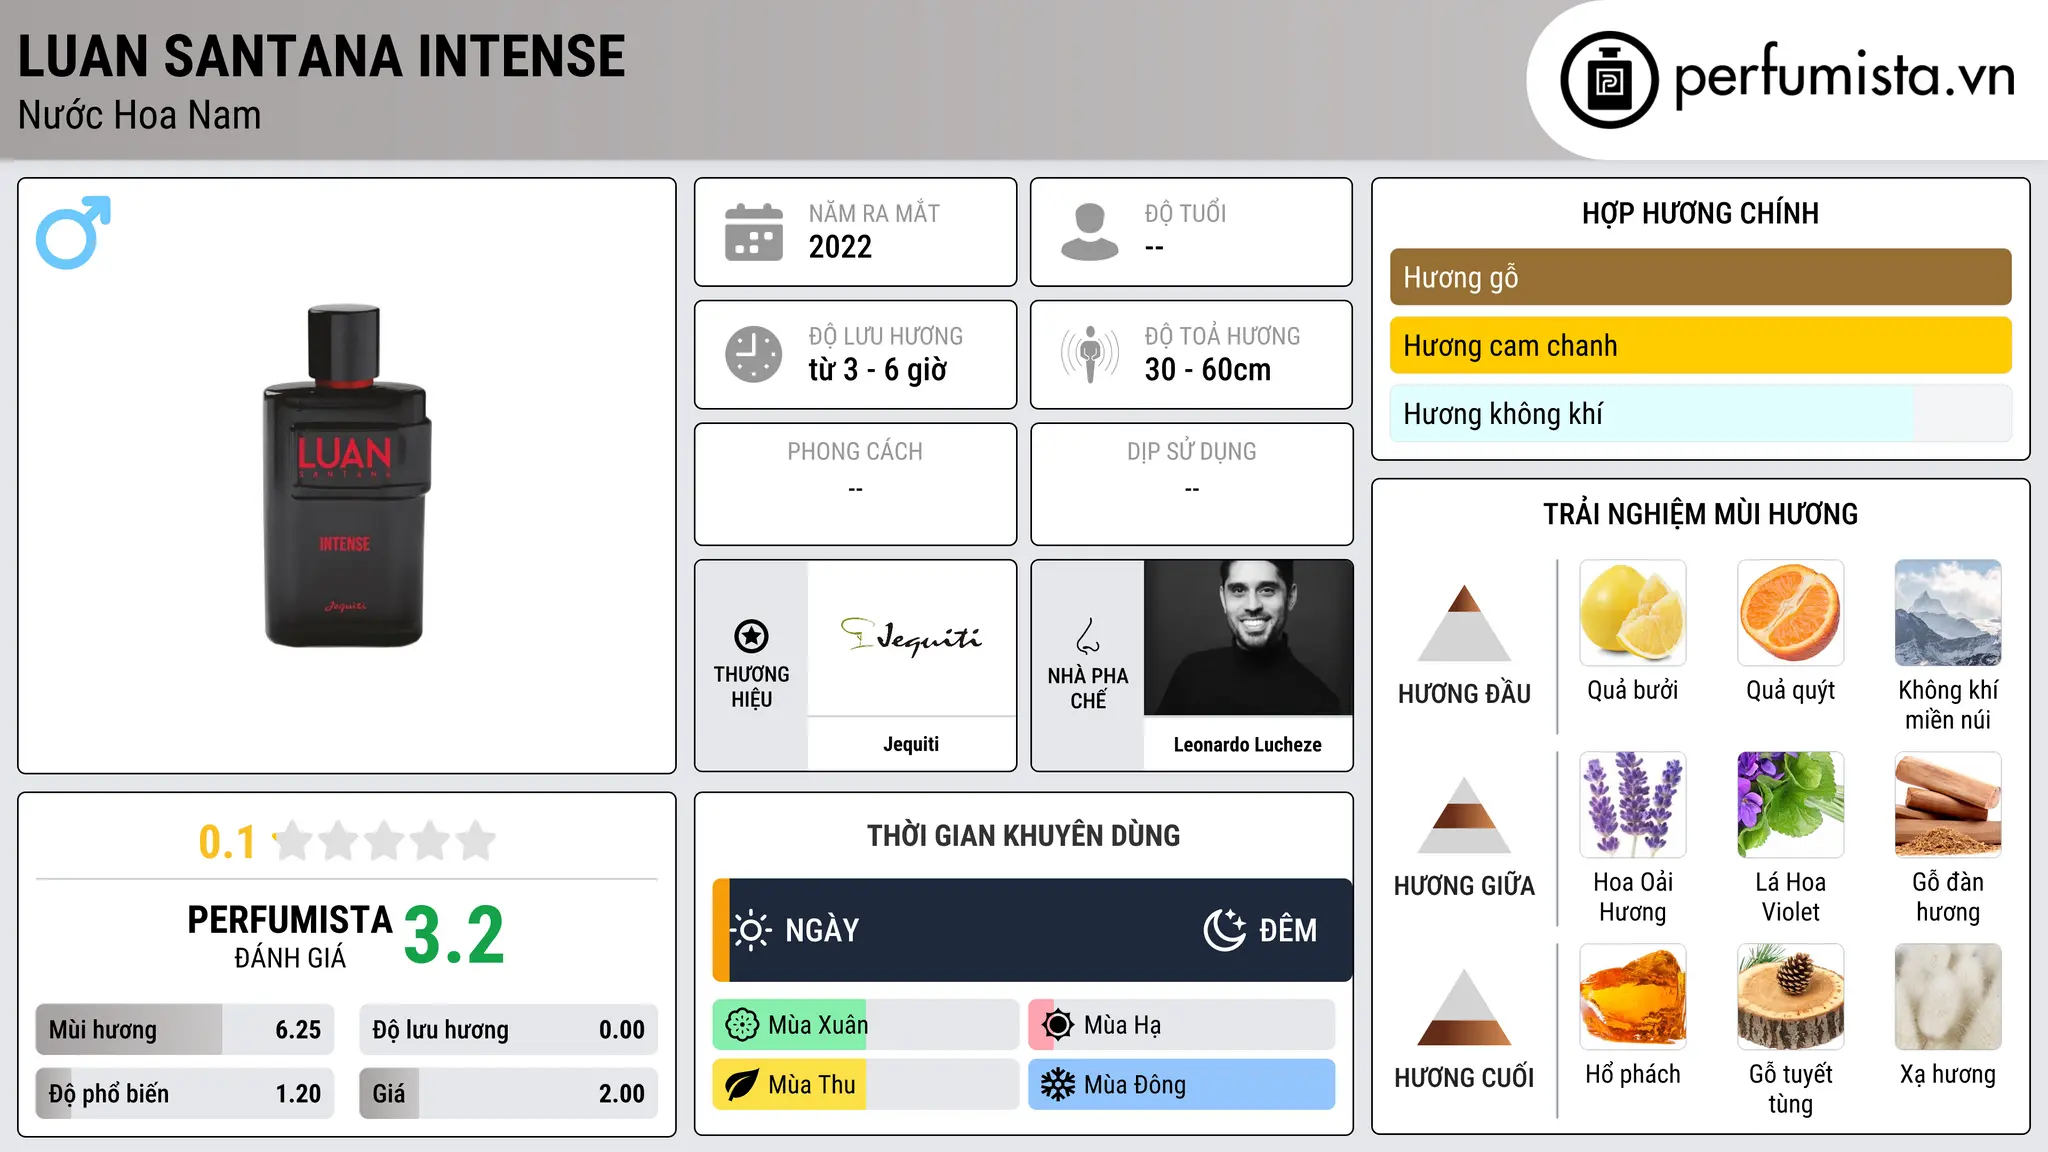Click the five-star rating row
Viewport: 2048px width, 1152px height.
click(384, 841)
